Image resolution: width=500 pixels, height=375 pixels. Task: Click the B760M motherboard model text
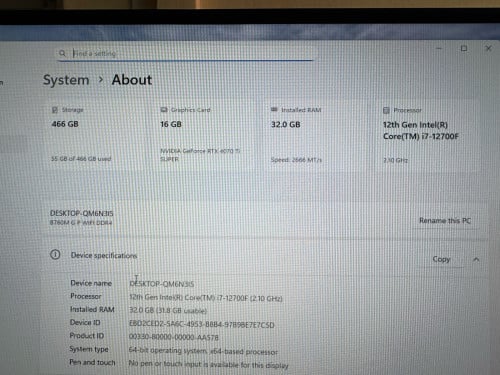81,222
